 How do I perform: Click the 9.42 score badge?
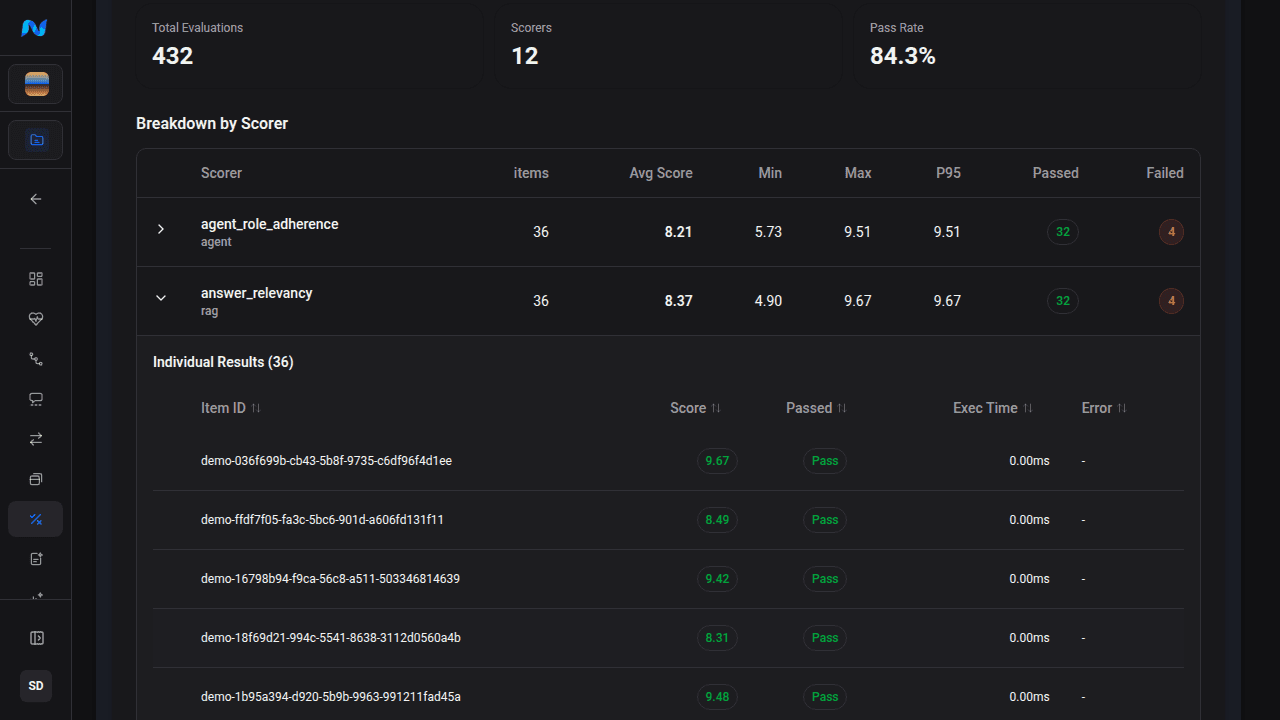click(x=717, y=579)
